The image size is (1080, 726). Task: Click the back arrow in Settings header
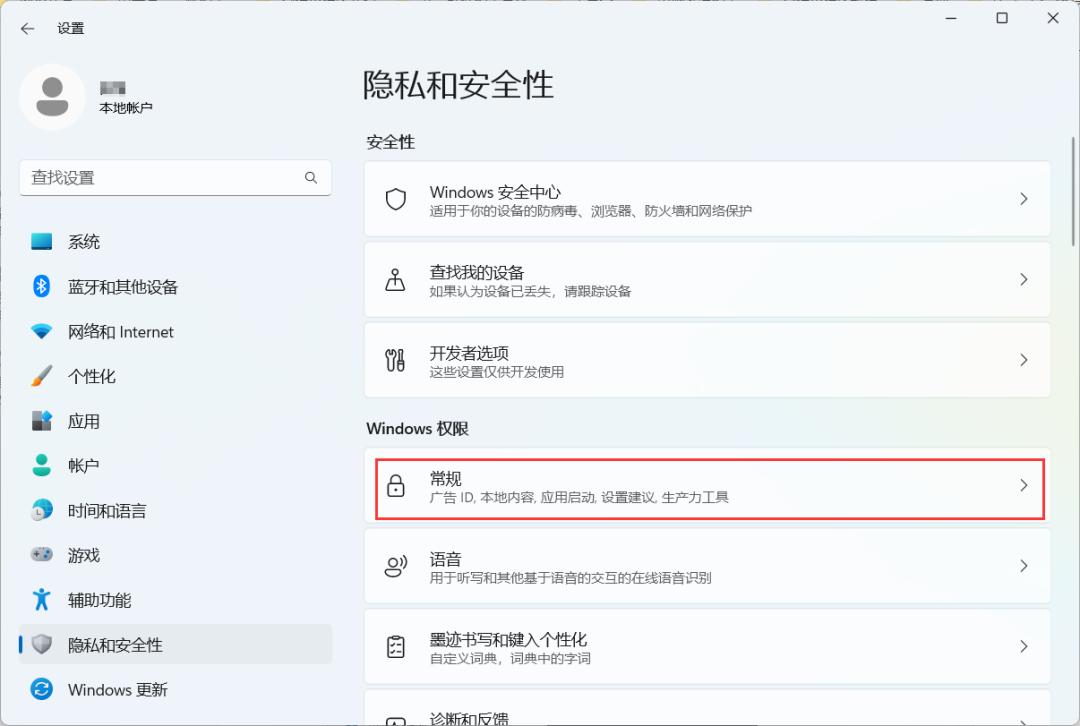click(28, 28)
